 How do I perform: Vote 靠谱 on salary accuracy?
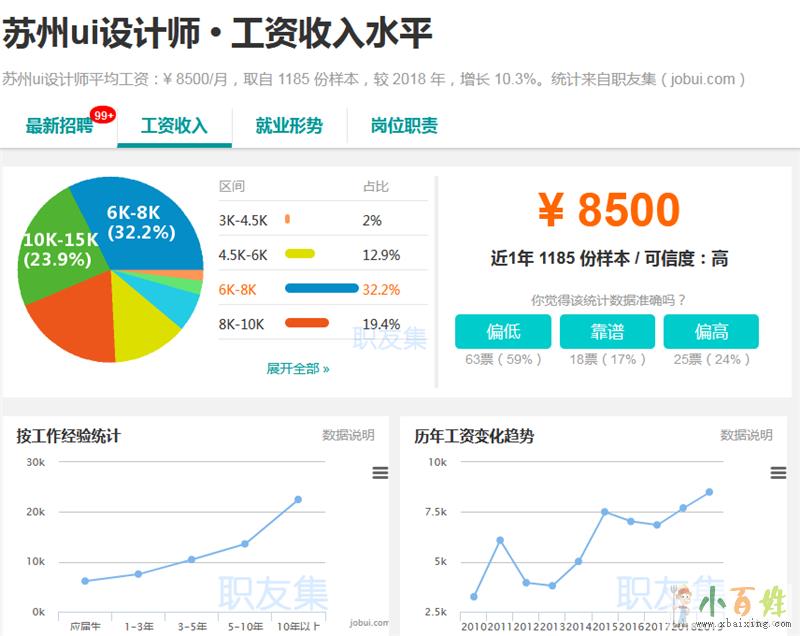point(607,332)
